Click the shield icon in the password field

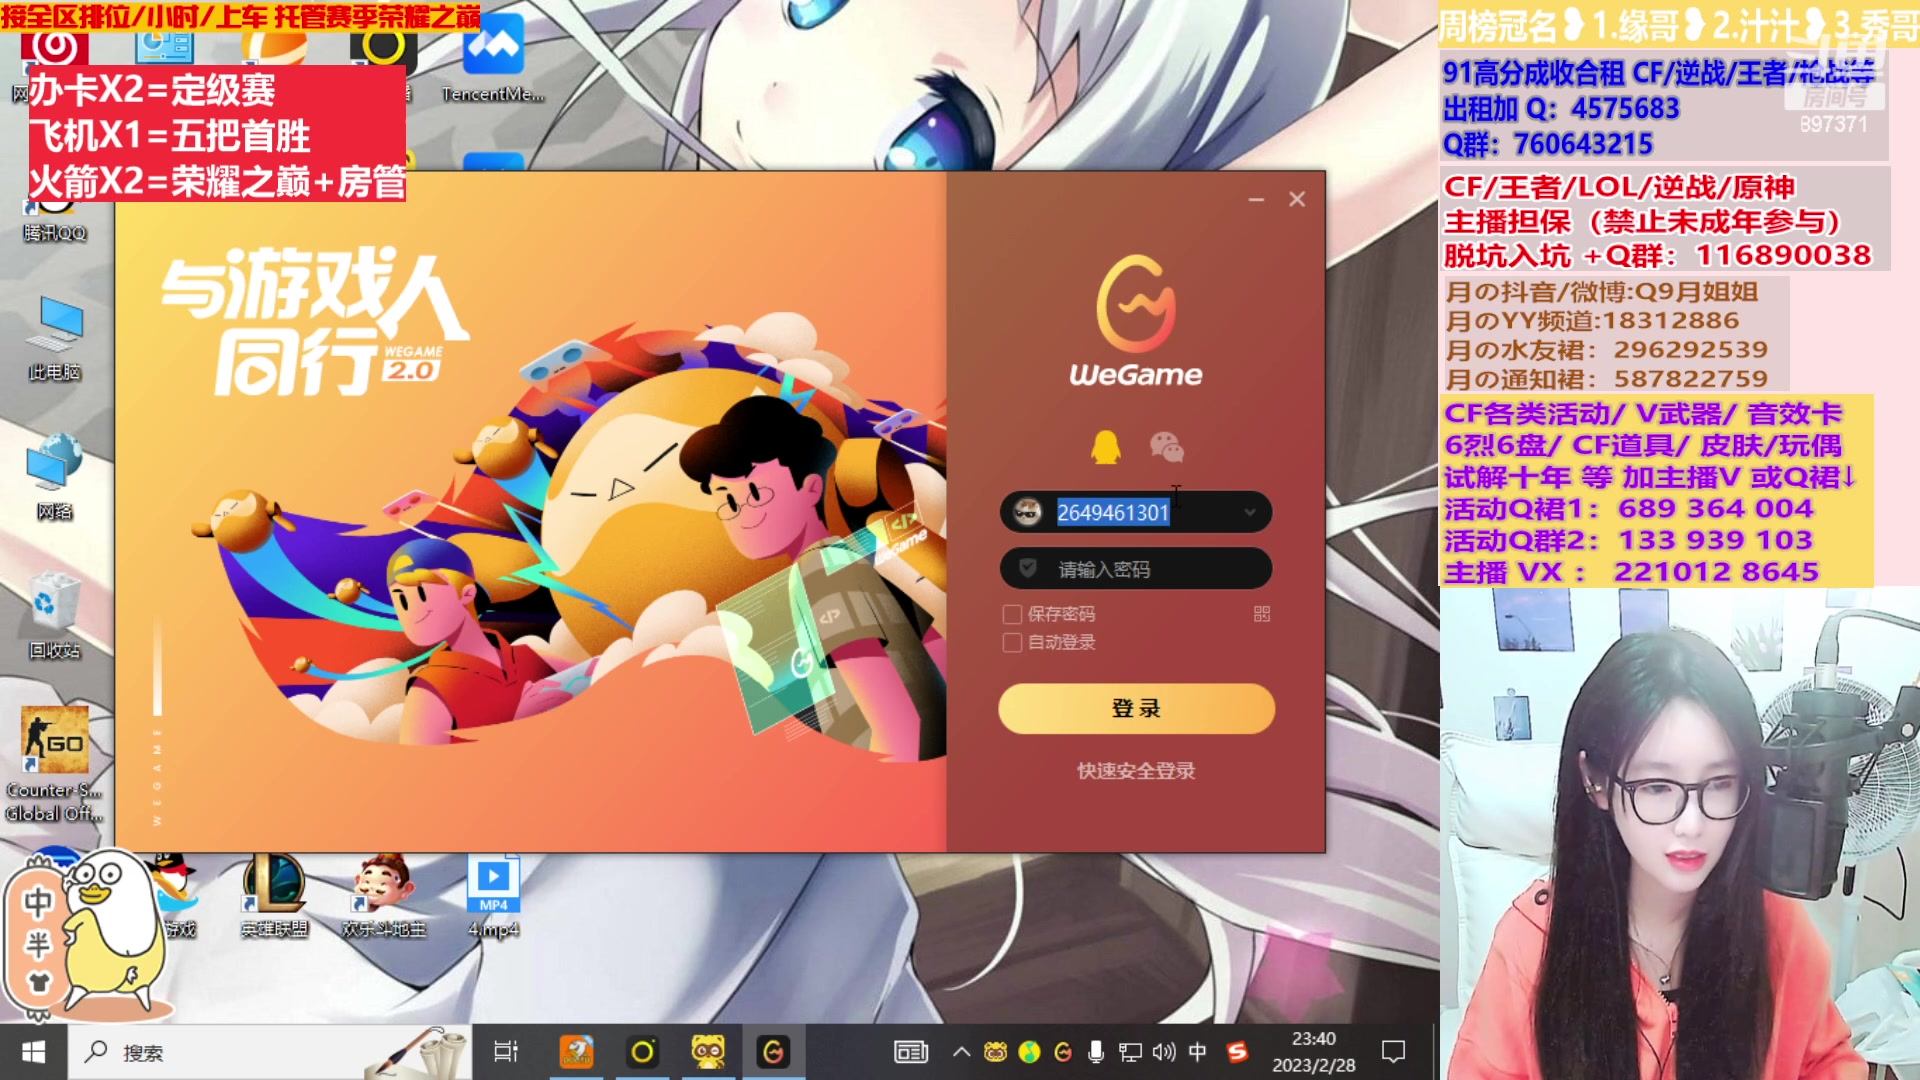click(1027, 568)
